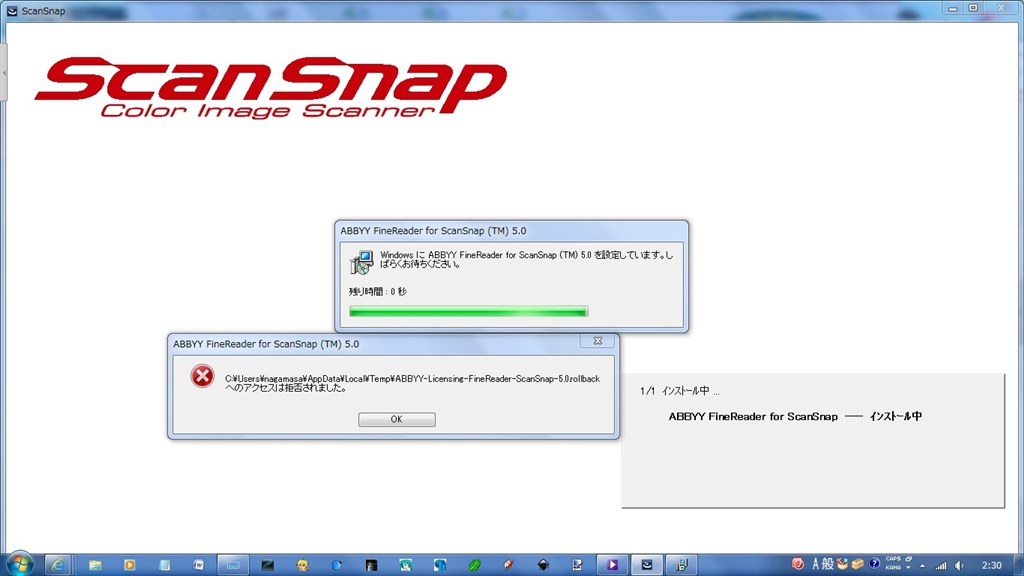
Task: Toggle the CAPS indicator on language bar
Action: click(893, 559)
